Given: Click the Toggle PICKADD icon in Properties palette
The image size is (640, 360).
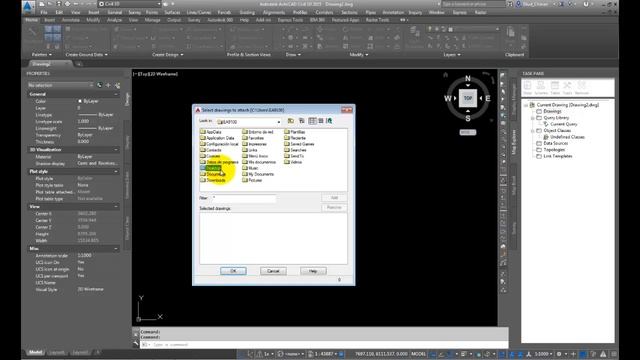Looking at the screenshot, I should click(x=100, y=85).
